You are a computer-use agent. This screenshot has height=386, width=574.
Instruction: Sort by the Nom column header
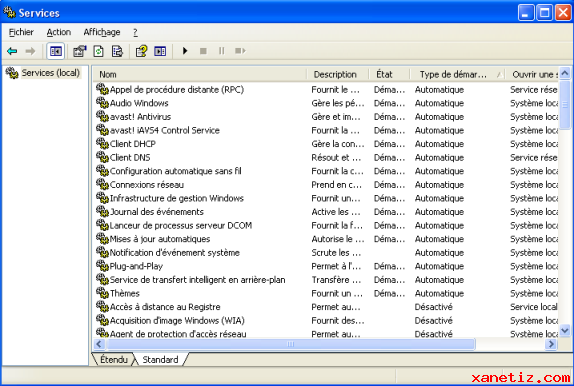point(200,74)
